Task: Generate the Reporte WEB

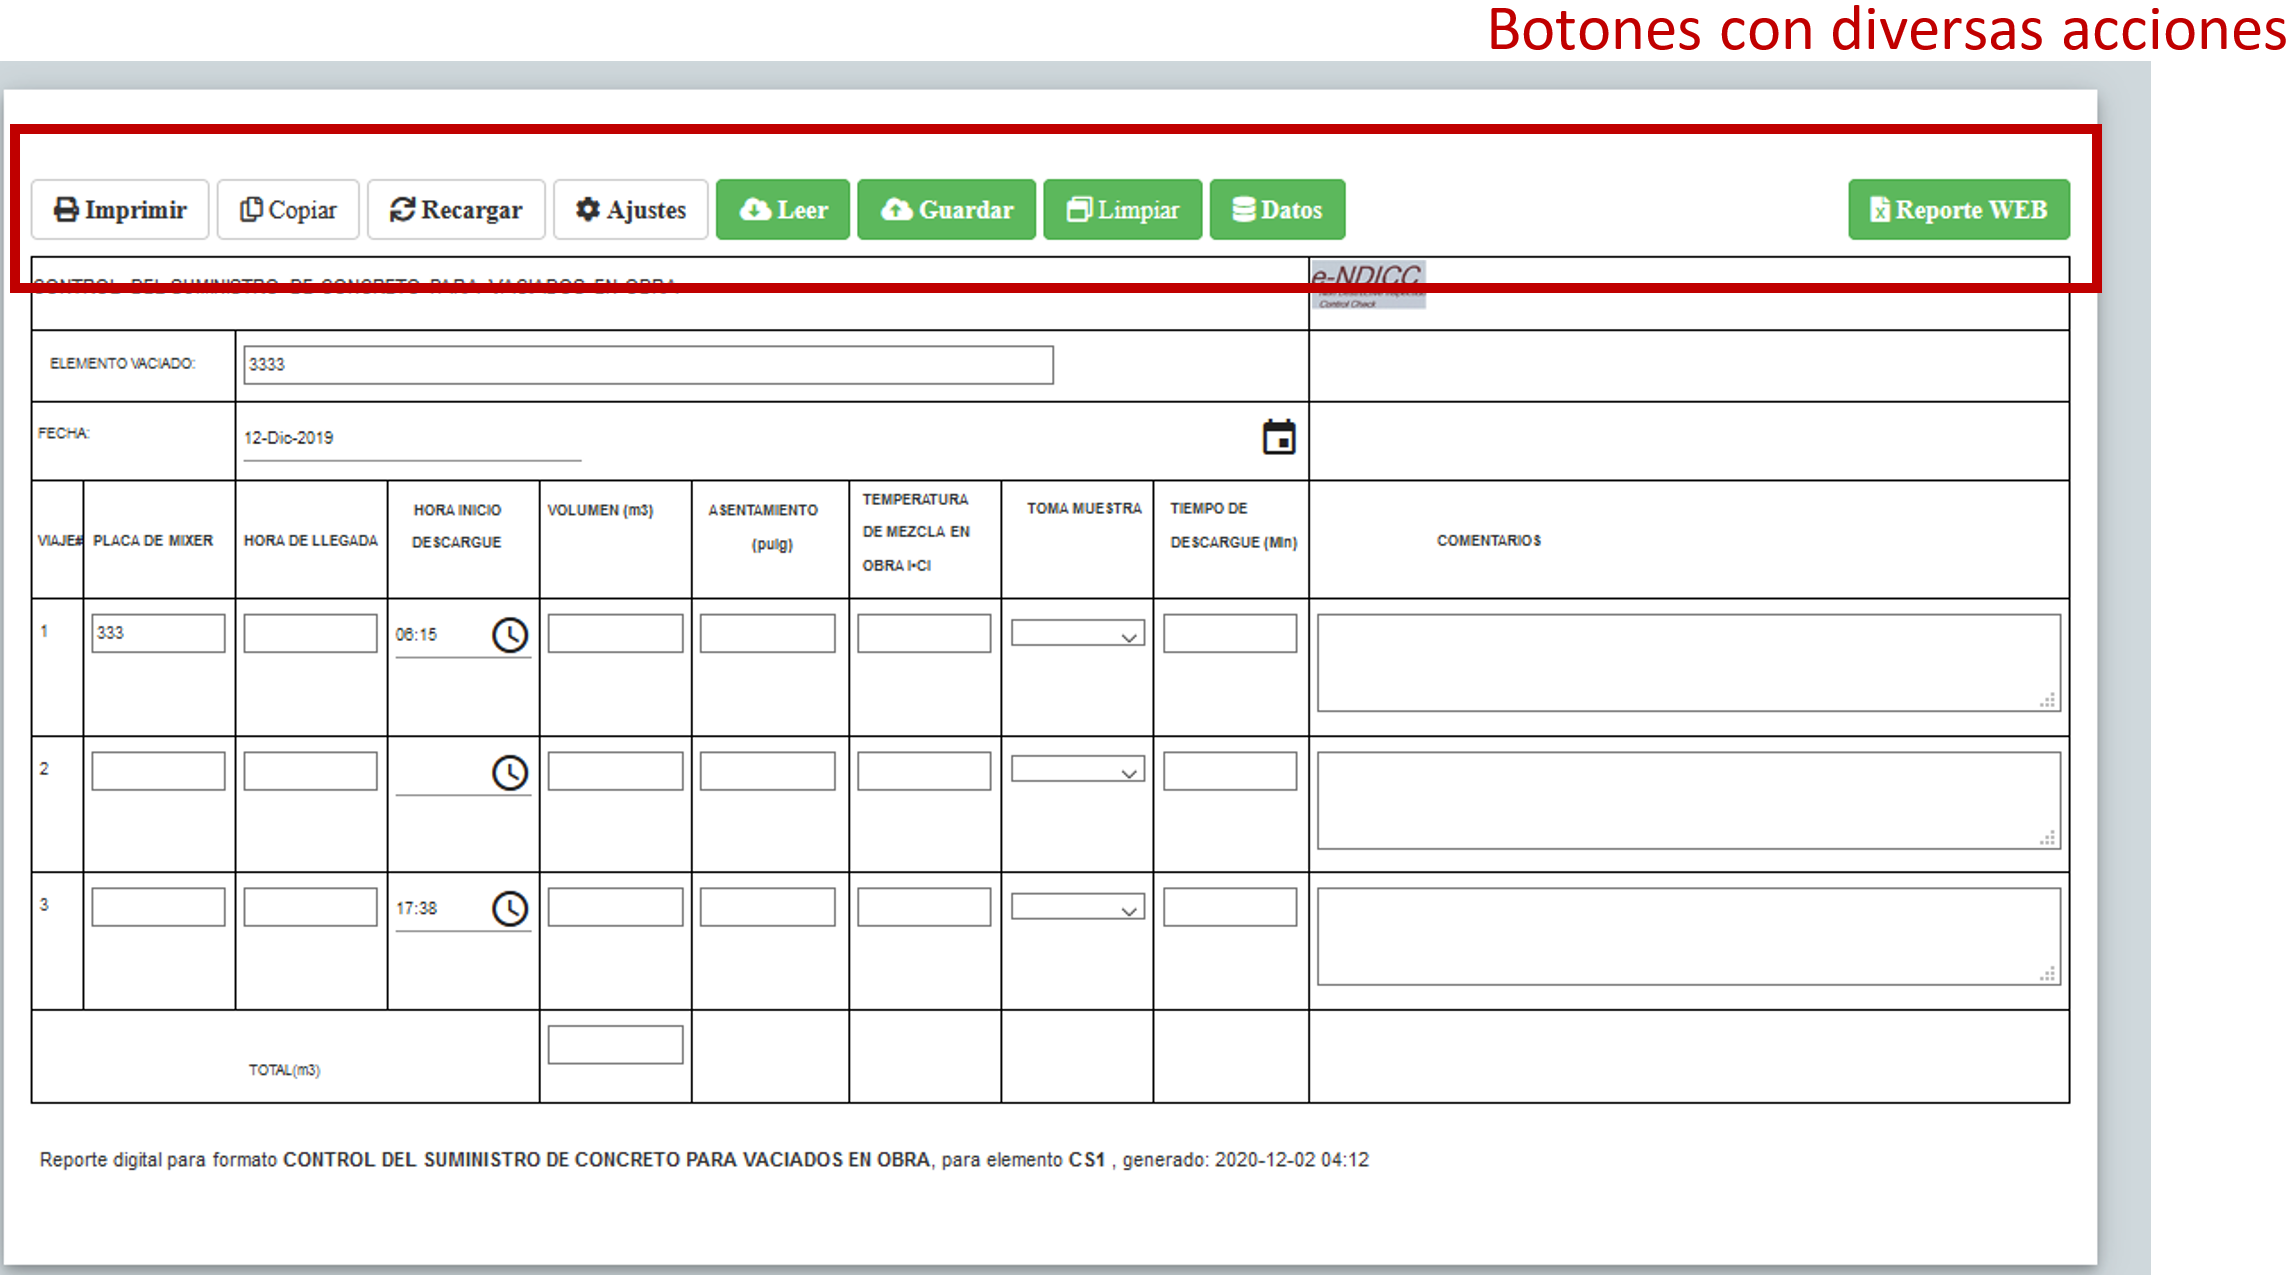Action: 1958,210
